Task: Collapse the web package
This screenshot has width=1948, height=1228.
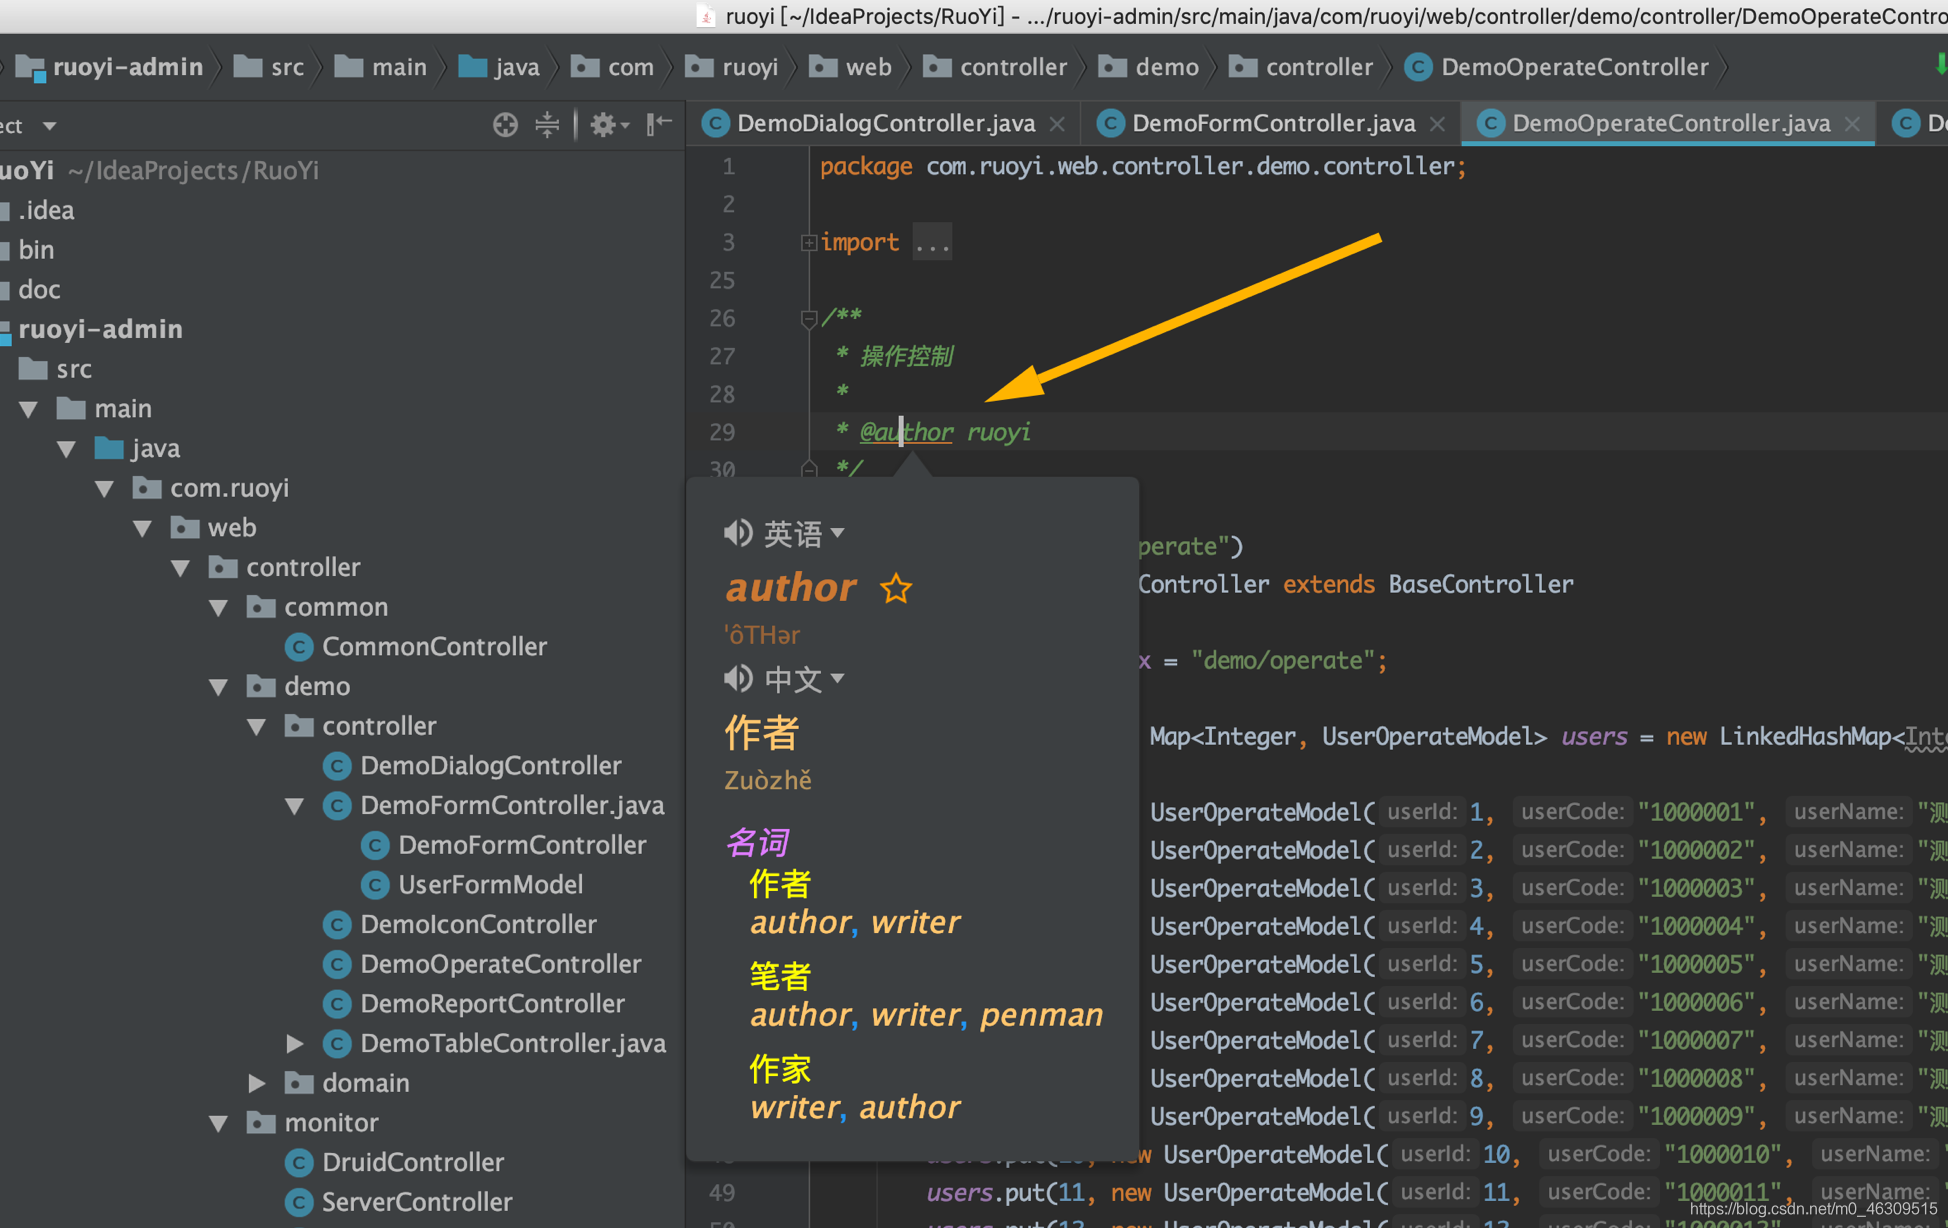Action: coord(143,528)
